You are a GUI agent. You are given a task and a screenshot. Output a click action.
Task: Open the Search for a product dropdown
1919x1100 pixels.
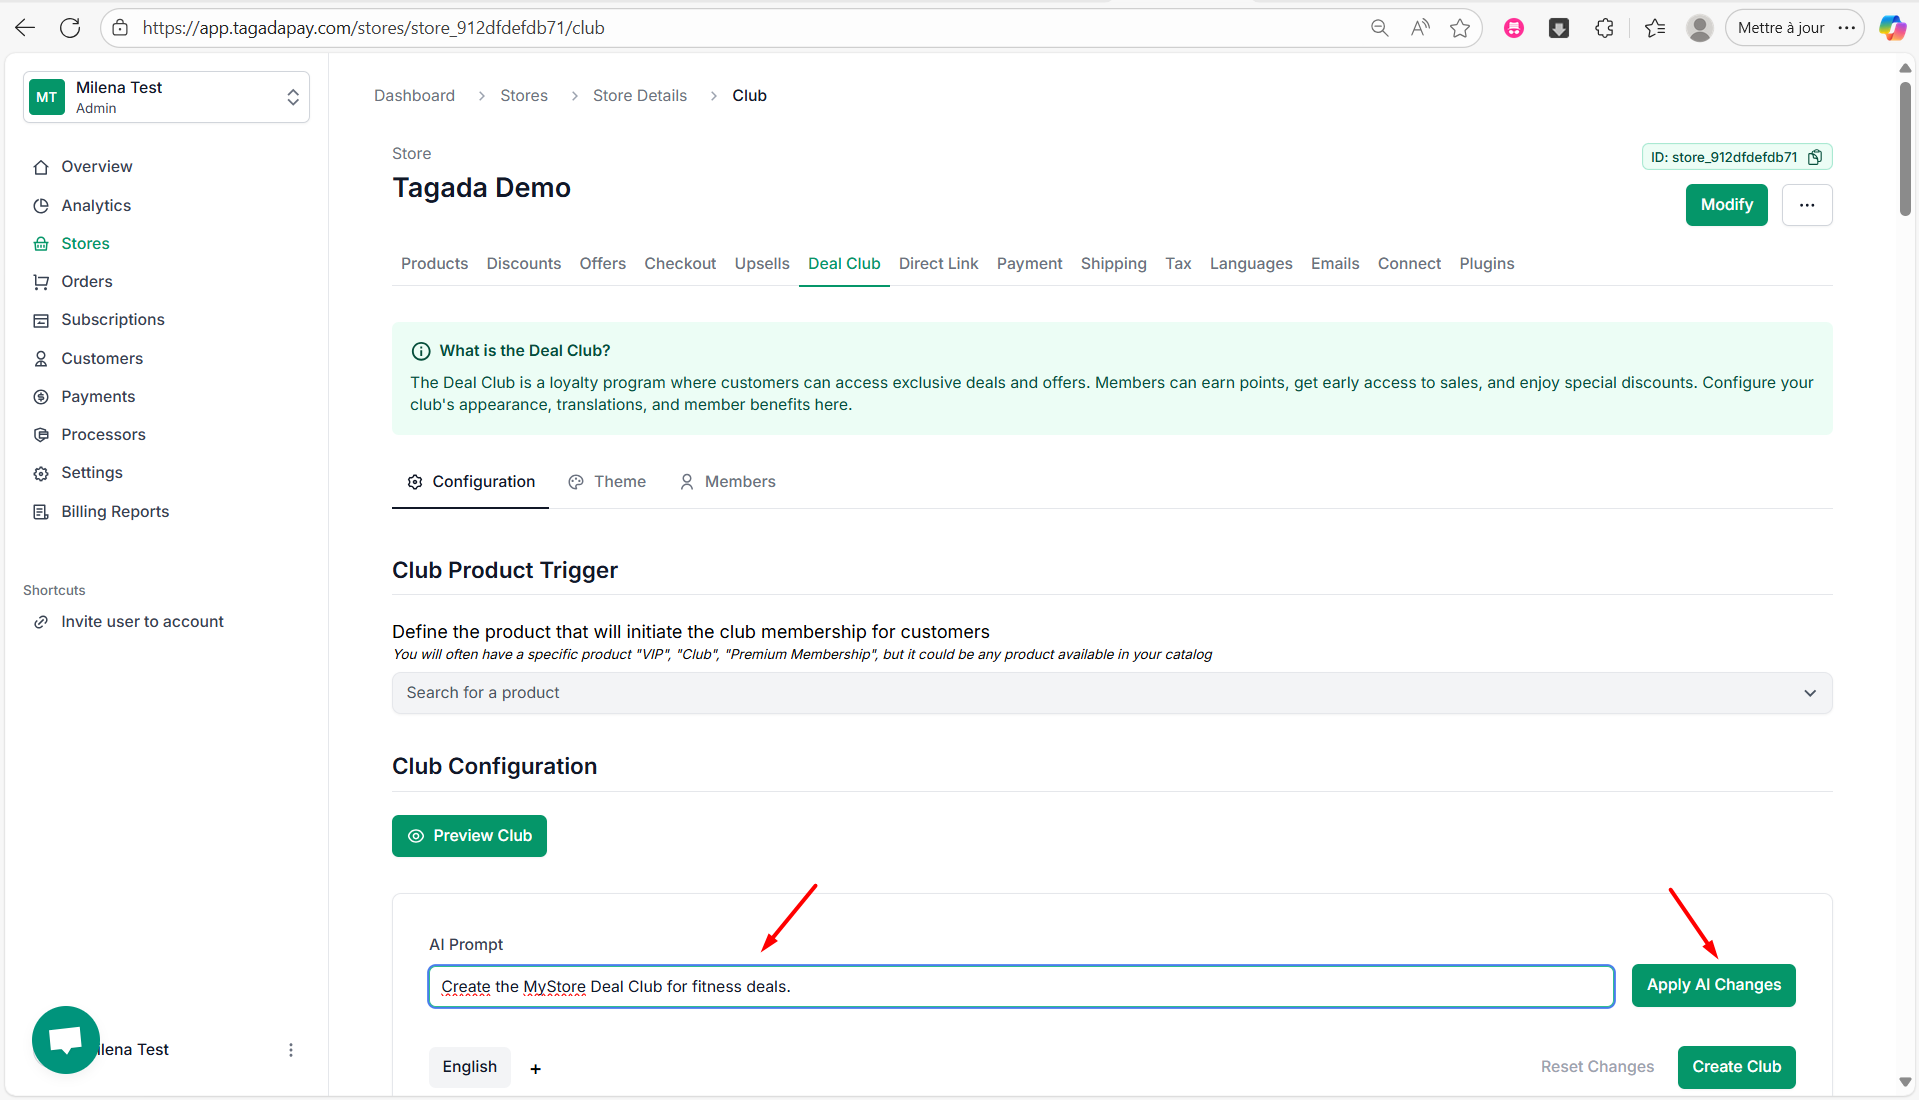pyautogui.click(x=1112, y=693)
